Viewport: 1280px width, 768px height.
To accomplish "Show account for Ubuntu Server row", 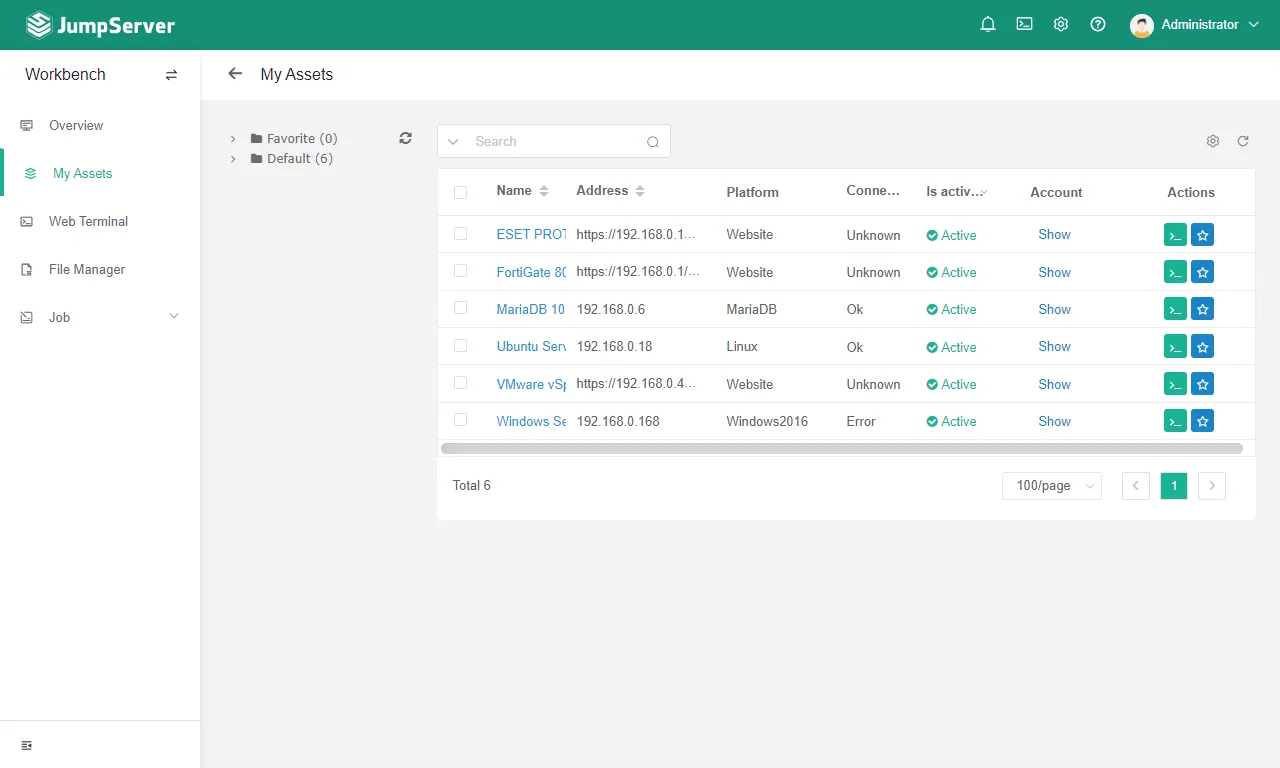I will pyautogui.click(x=1054, y=347).
